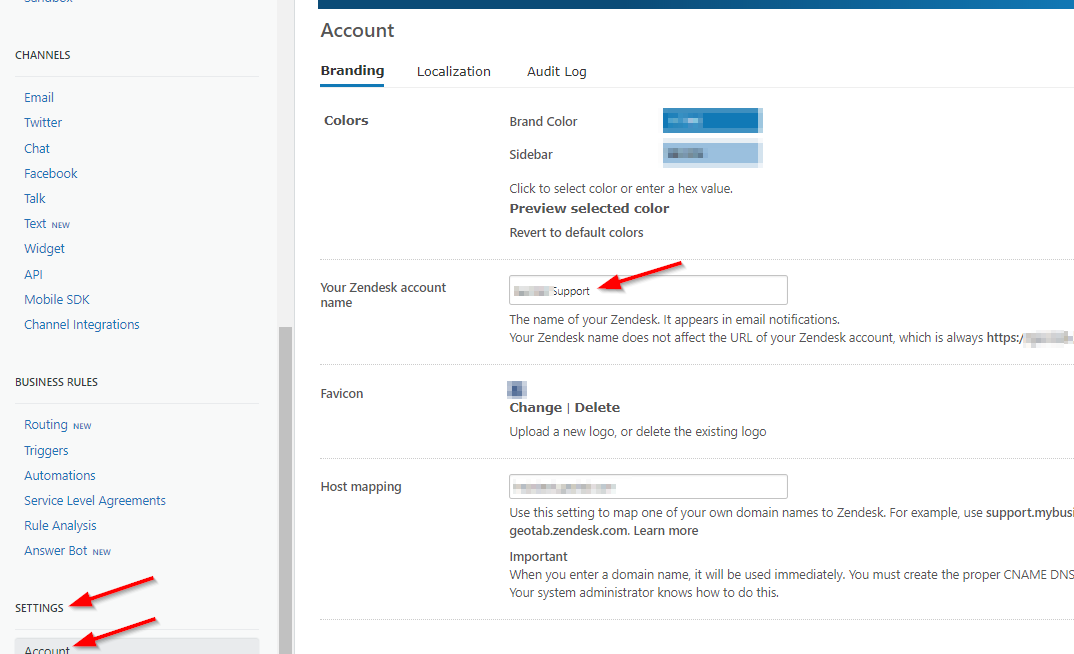Click the Host mapping label
1074x654 pixels.
[361, 487]
